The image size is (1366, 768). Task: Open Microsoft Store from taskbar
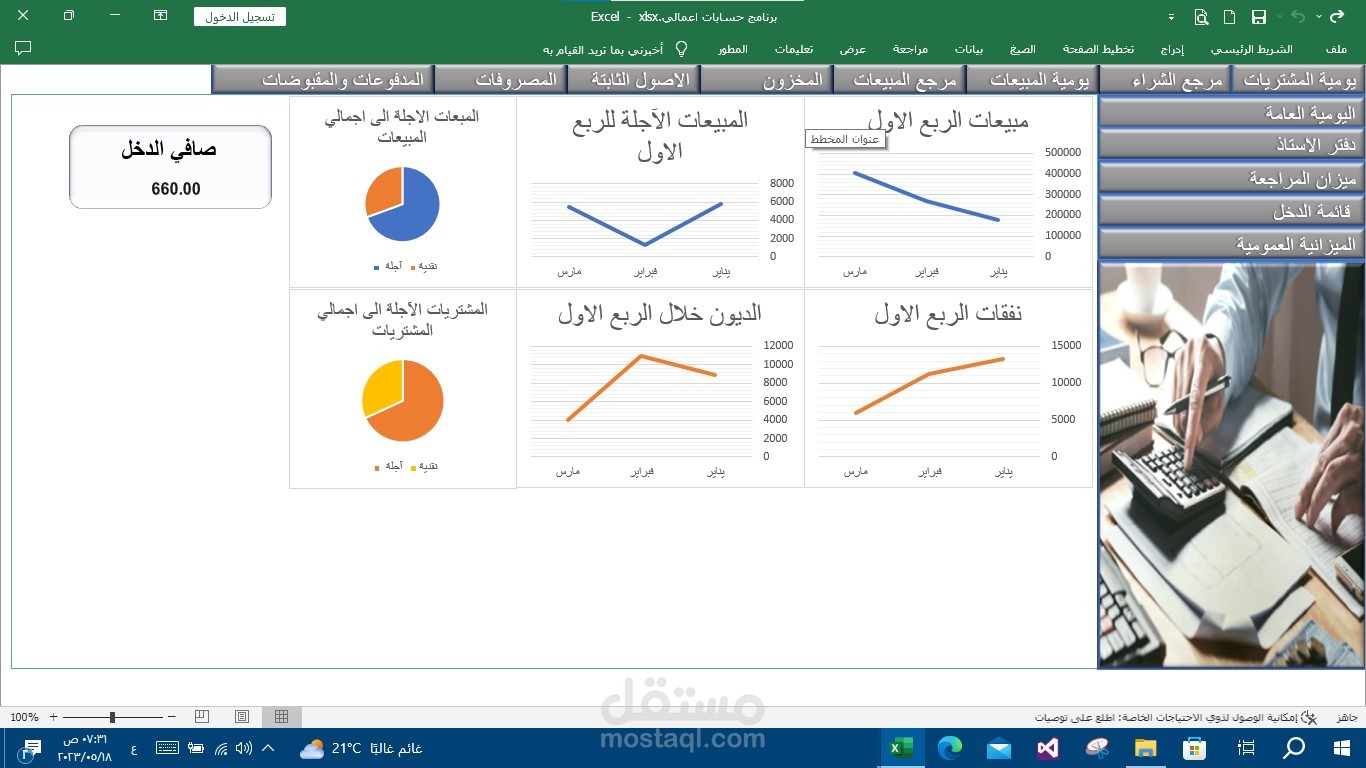tap(1194, 748)
